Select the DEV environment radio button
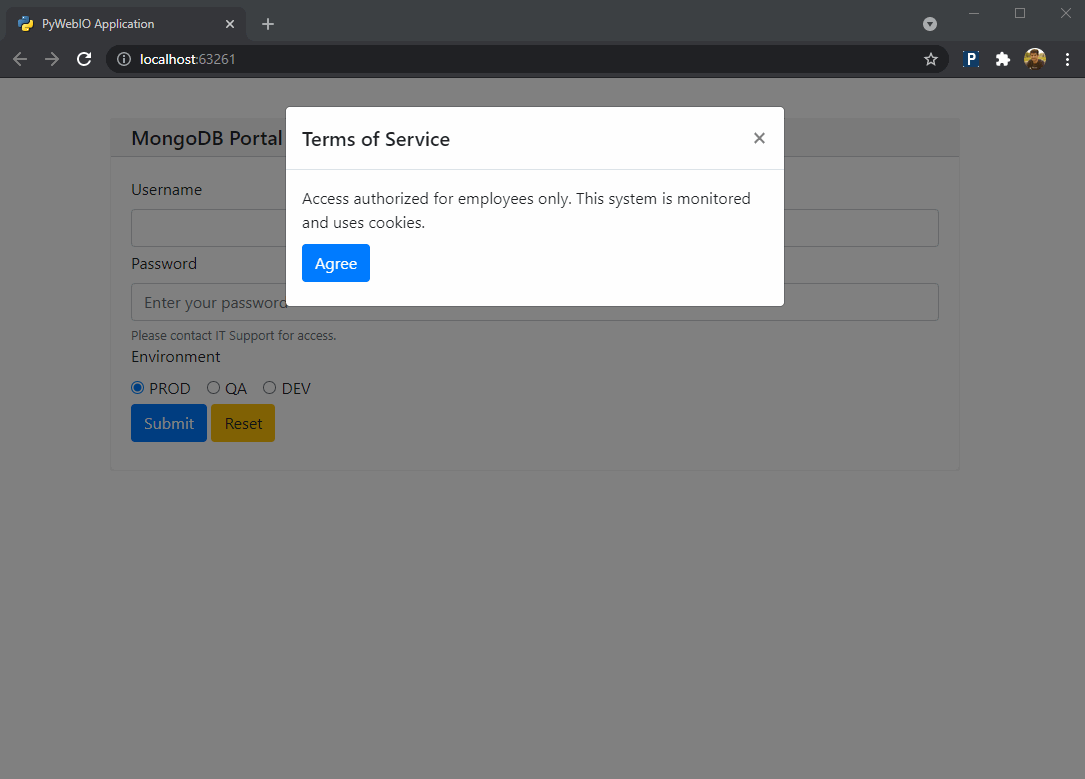Screen dimensions: 1085x779 [269, 387]
